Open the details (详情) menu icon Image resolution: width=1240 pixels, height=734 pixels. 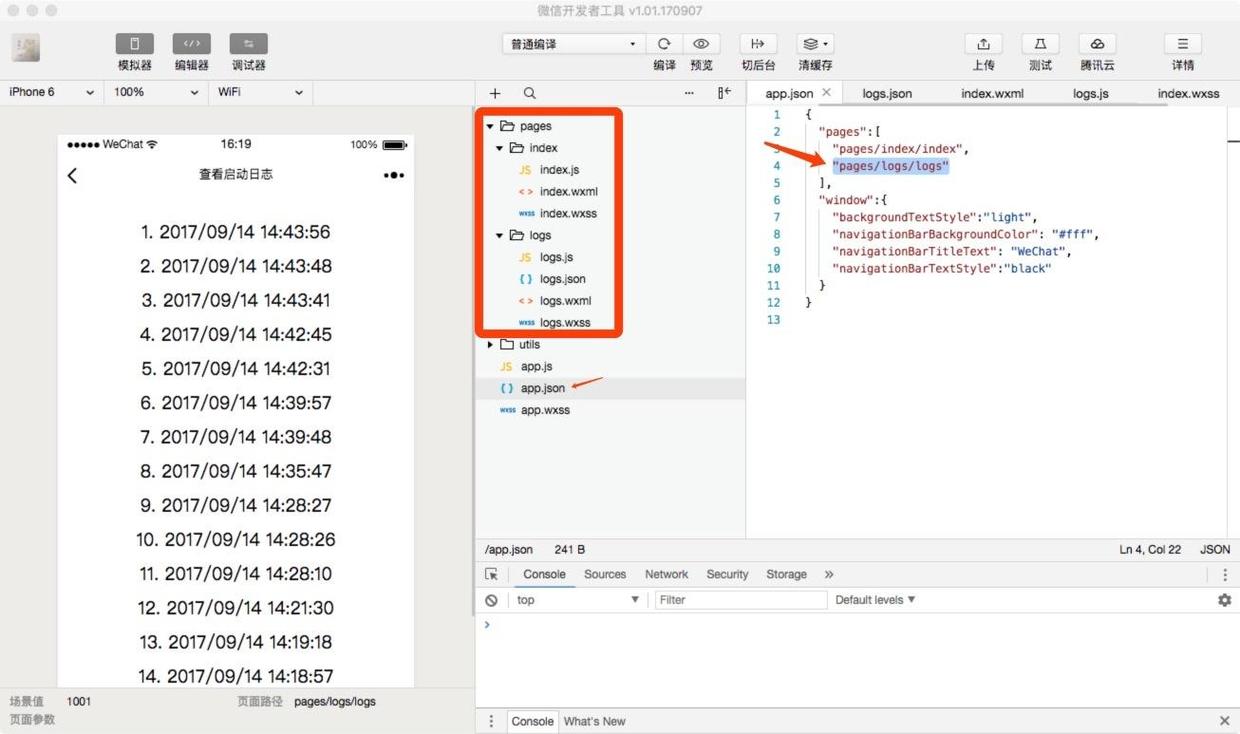1183,44
